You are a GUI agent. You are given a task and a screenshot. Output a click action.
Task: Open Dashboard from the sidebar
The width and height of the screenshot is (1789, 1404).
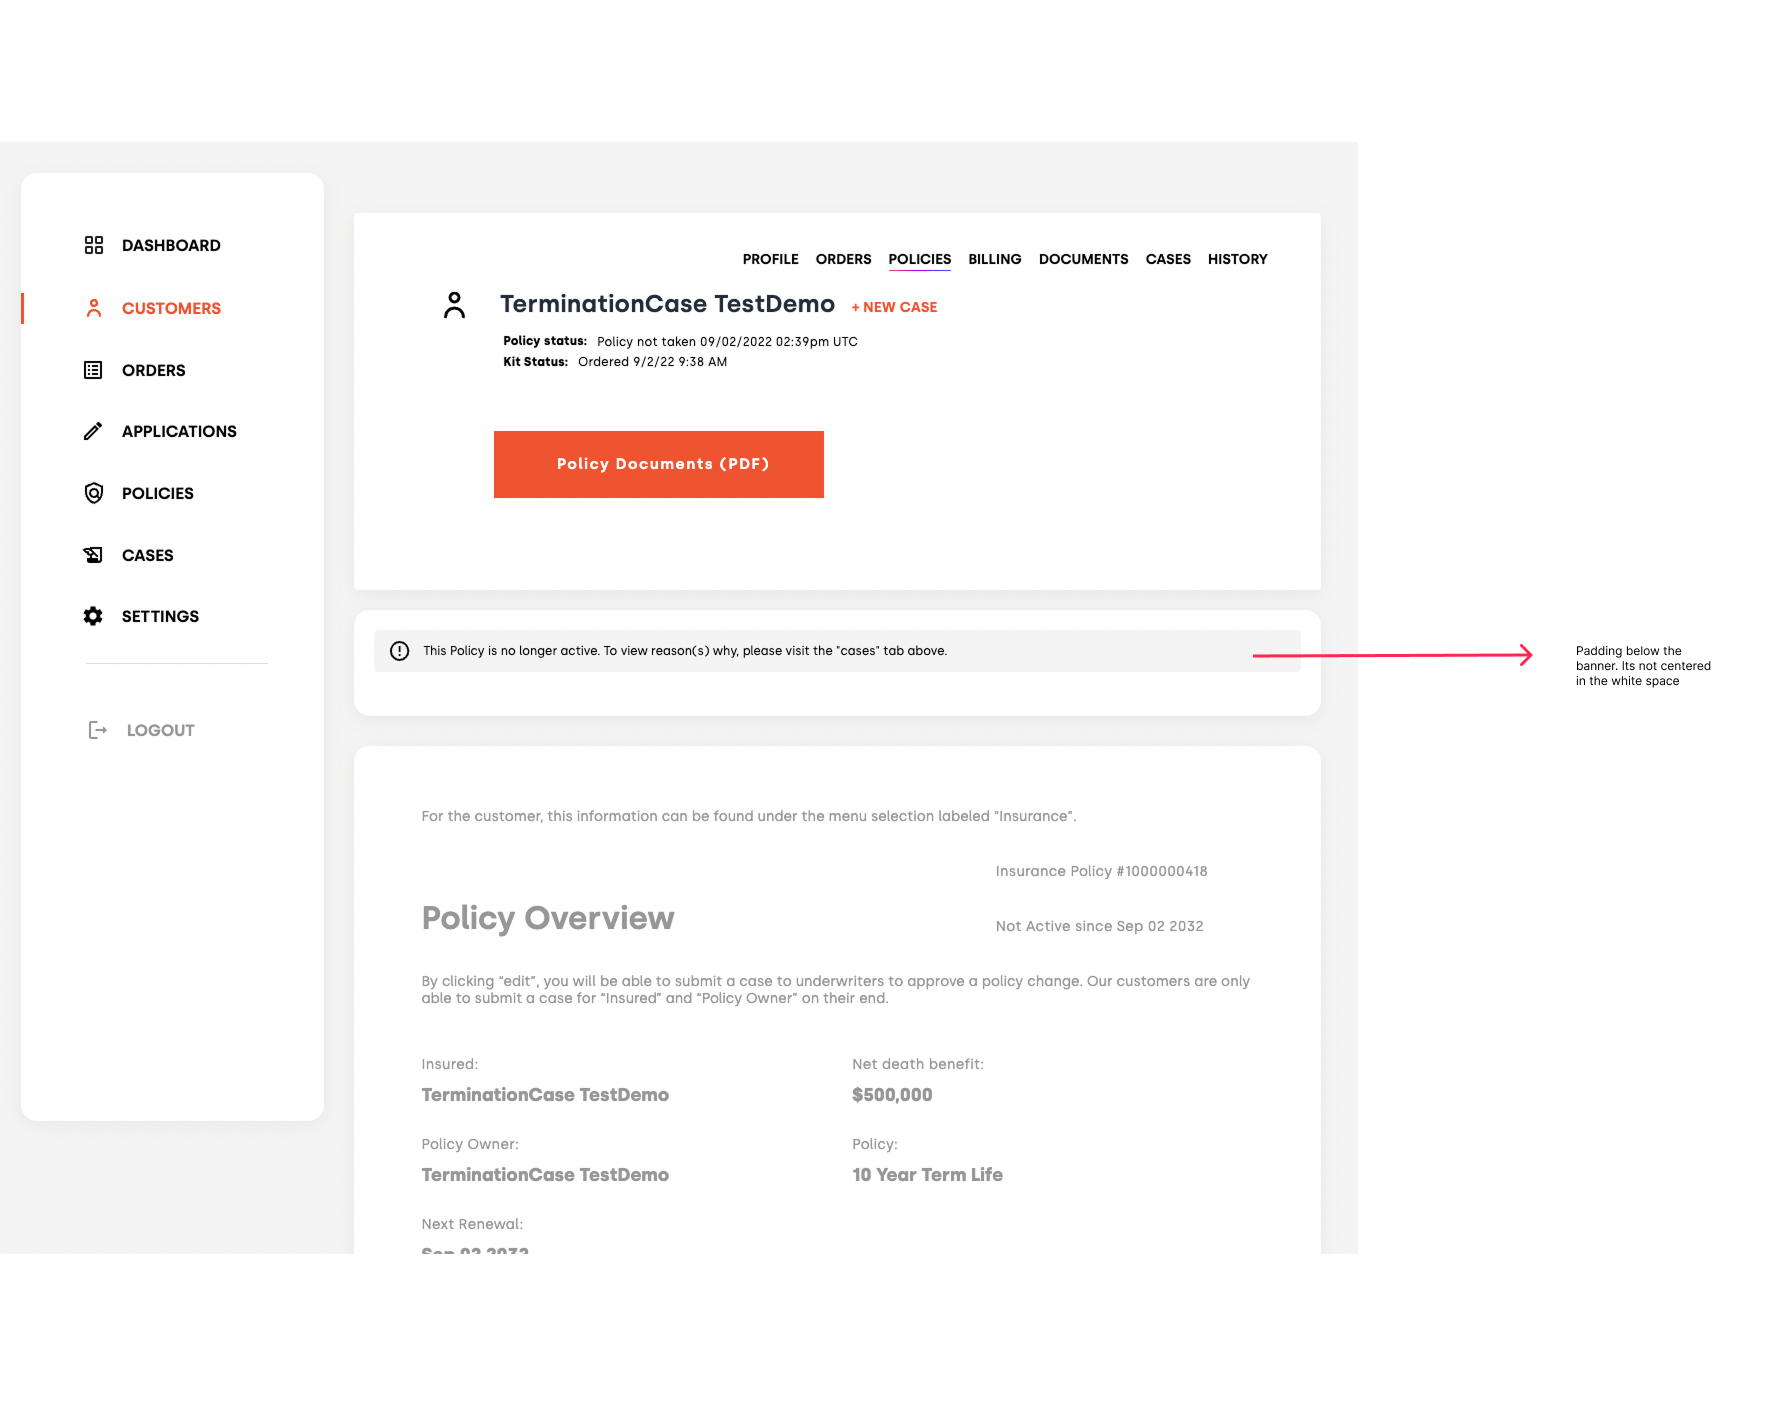171,245
